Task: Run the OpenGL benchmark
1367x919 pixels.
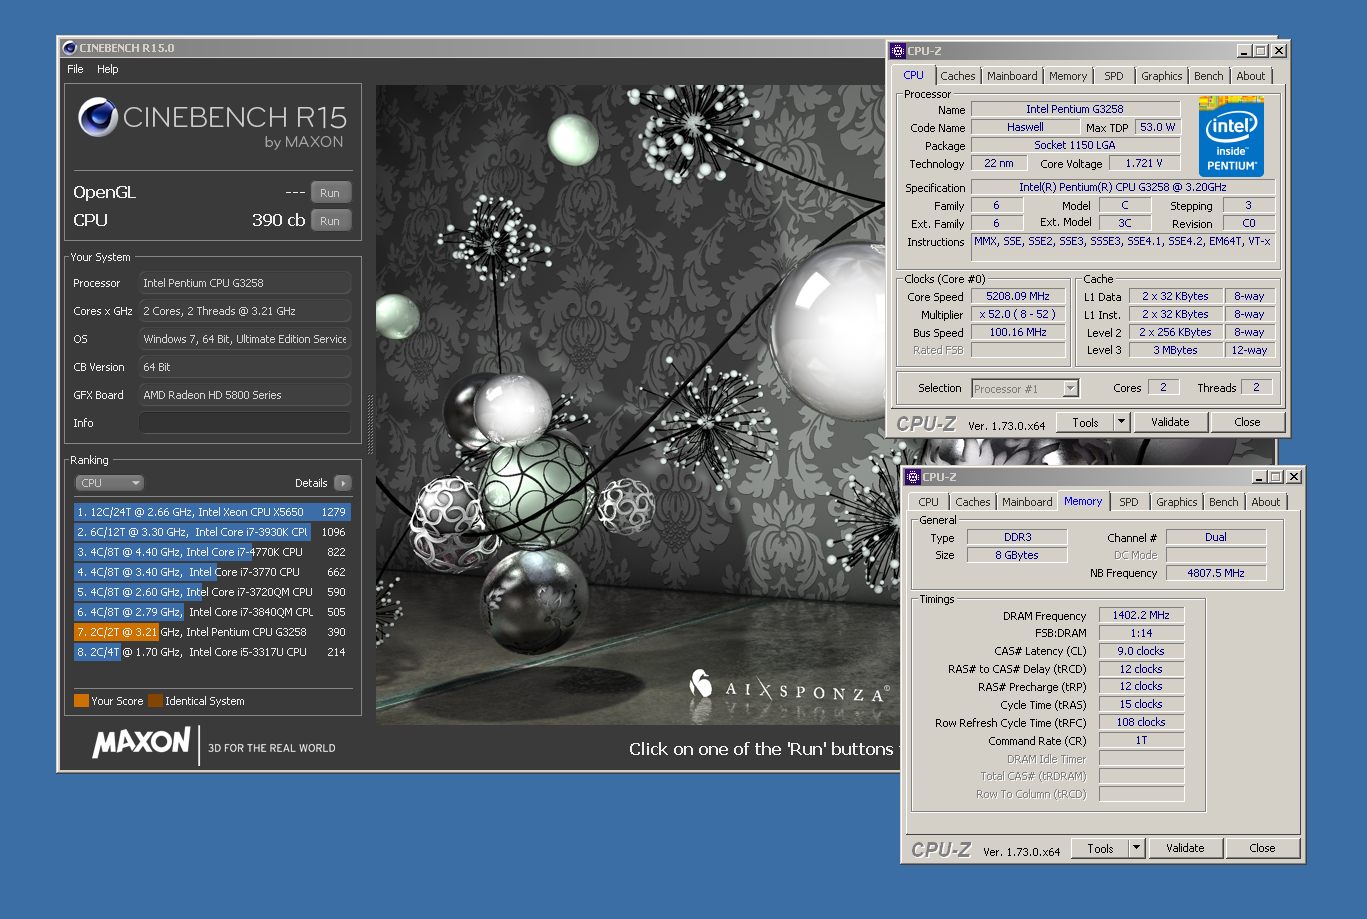Action: tap(330, 193)
